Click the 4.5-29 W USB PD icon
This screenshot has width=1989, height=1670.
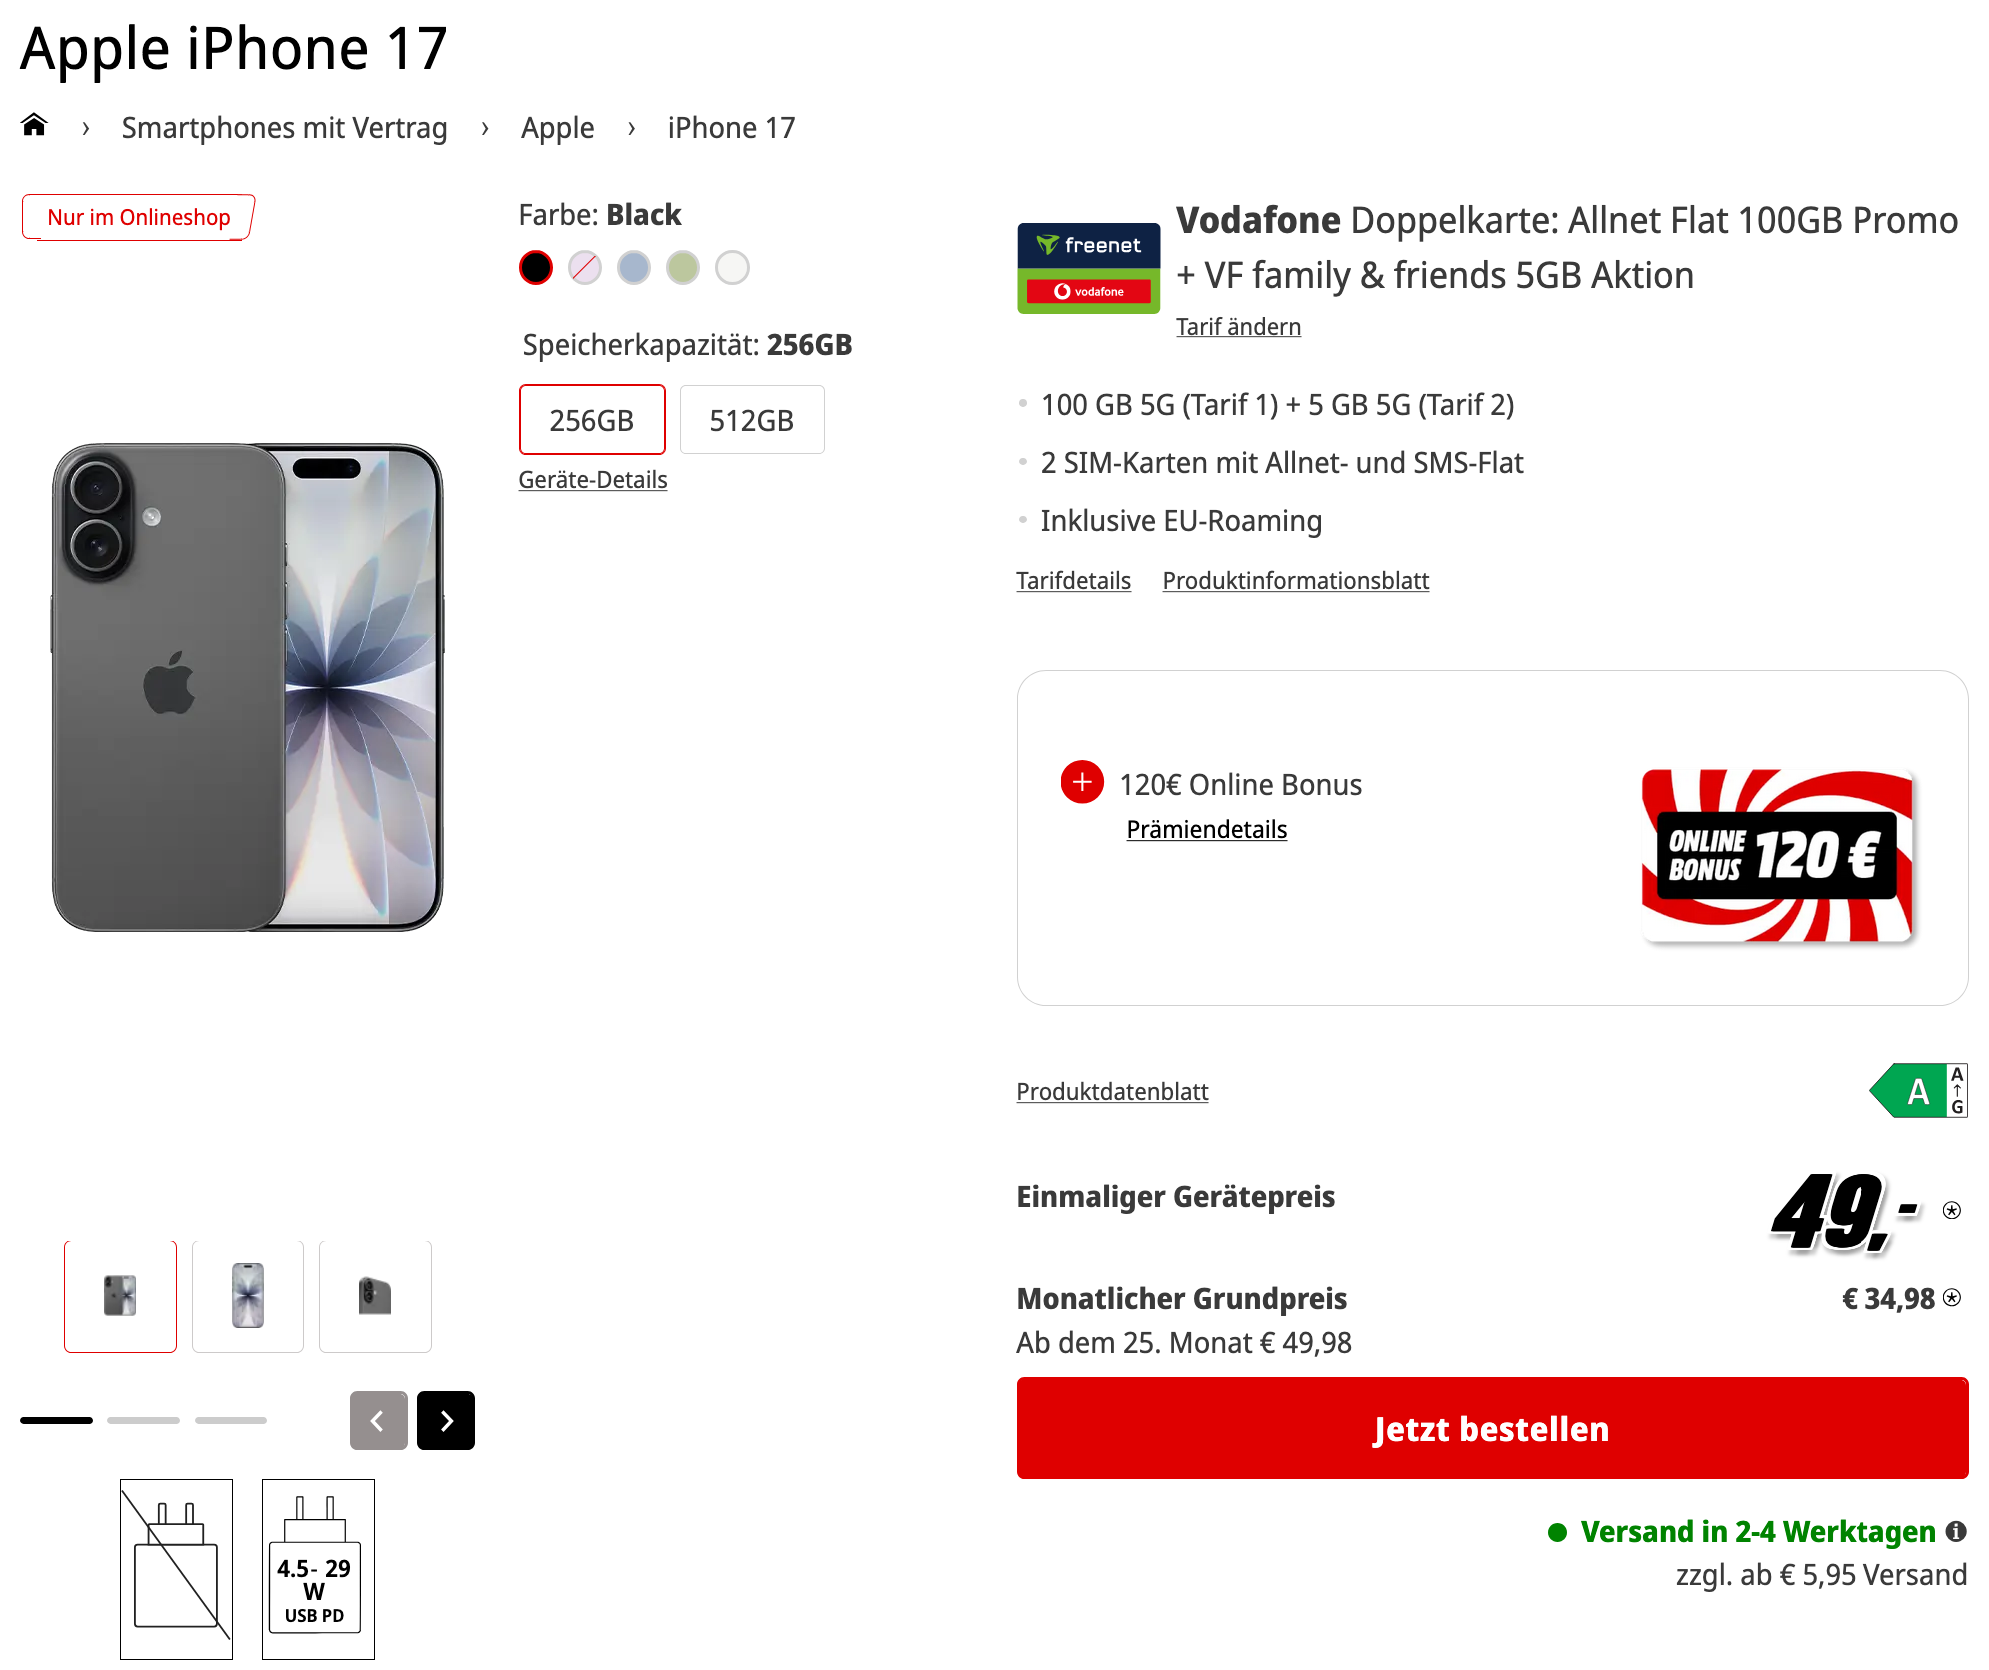318,1569
